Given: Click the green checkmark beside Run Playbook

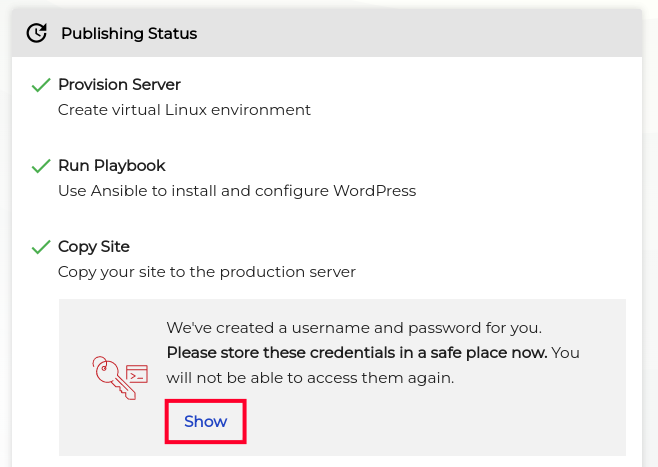Looking at the screenshot, I should pyautogui.click(x=41, y=166).
